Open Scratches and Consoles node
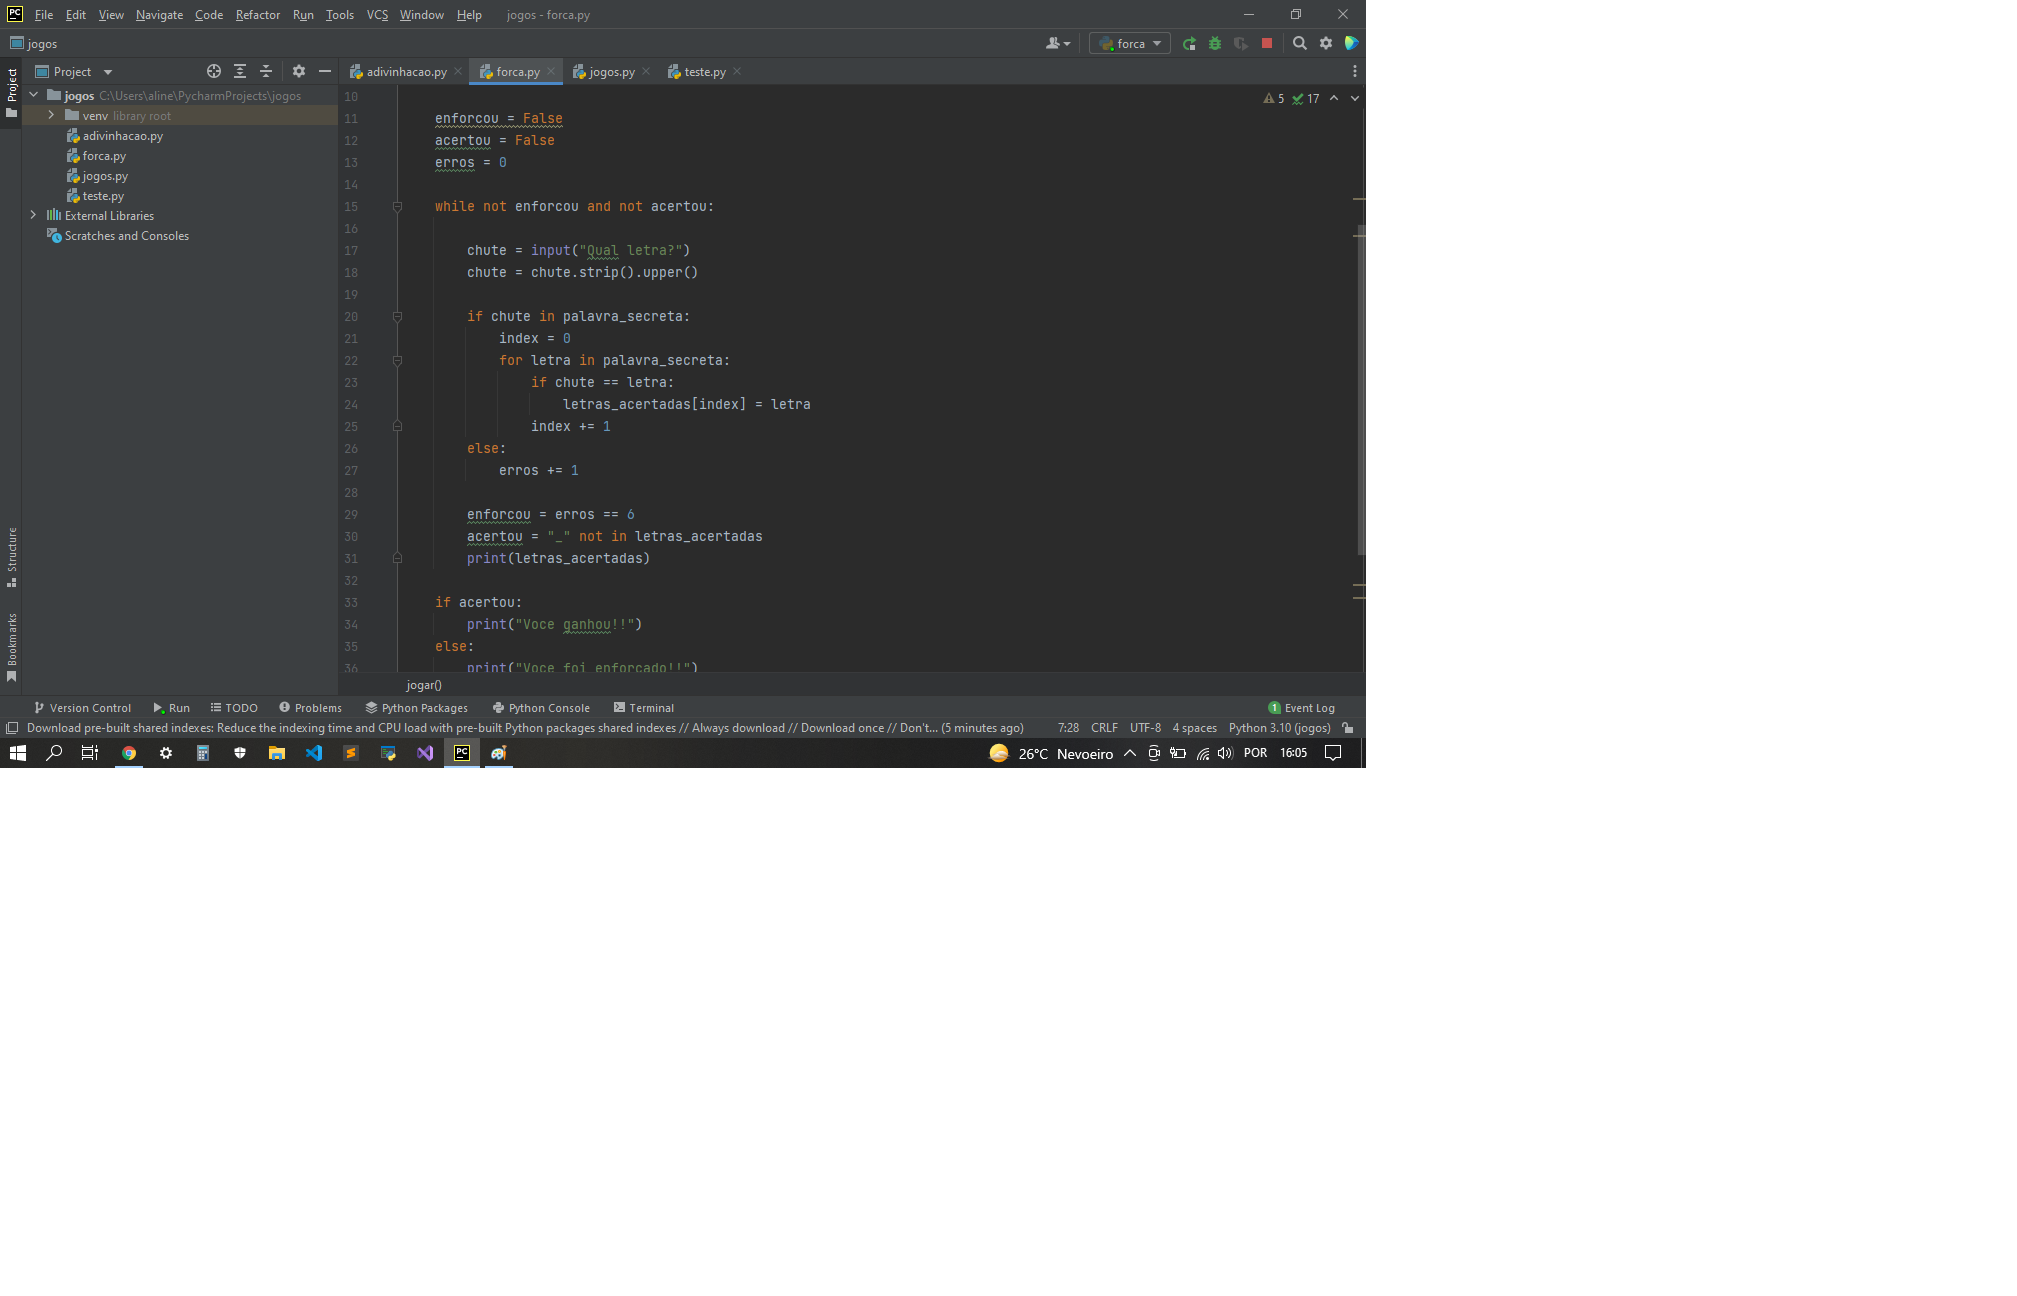The width and height of the screenshot is (2017, 1296). click(x=126, y=236)
